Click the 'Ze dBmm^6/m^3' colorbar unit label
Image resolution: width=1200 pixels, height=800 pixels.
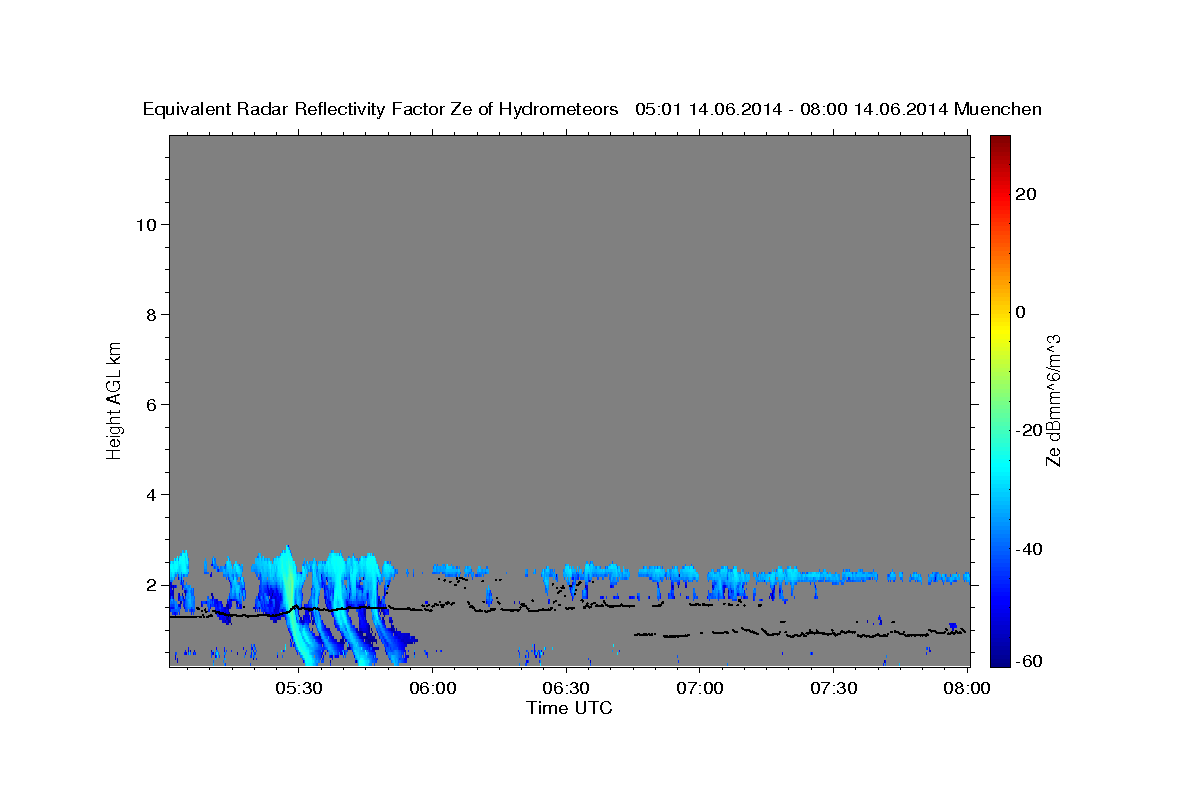pyautogui.click(x=1053, y=400)
